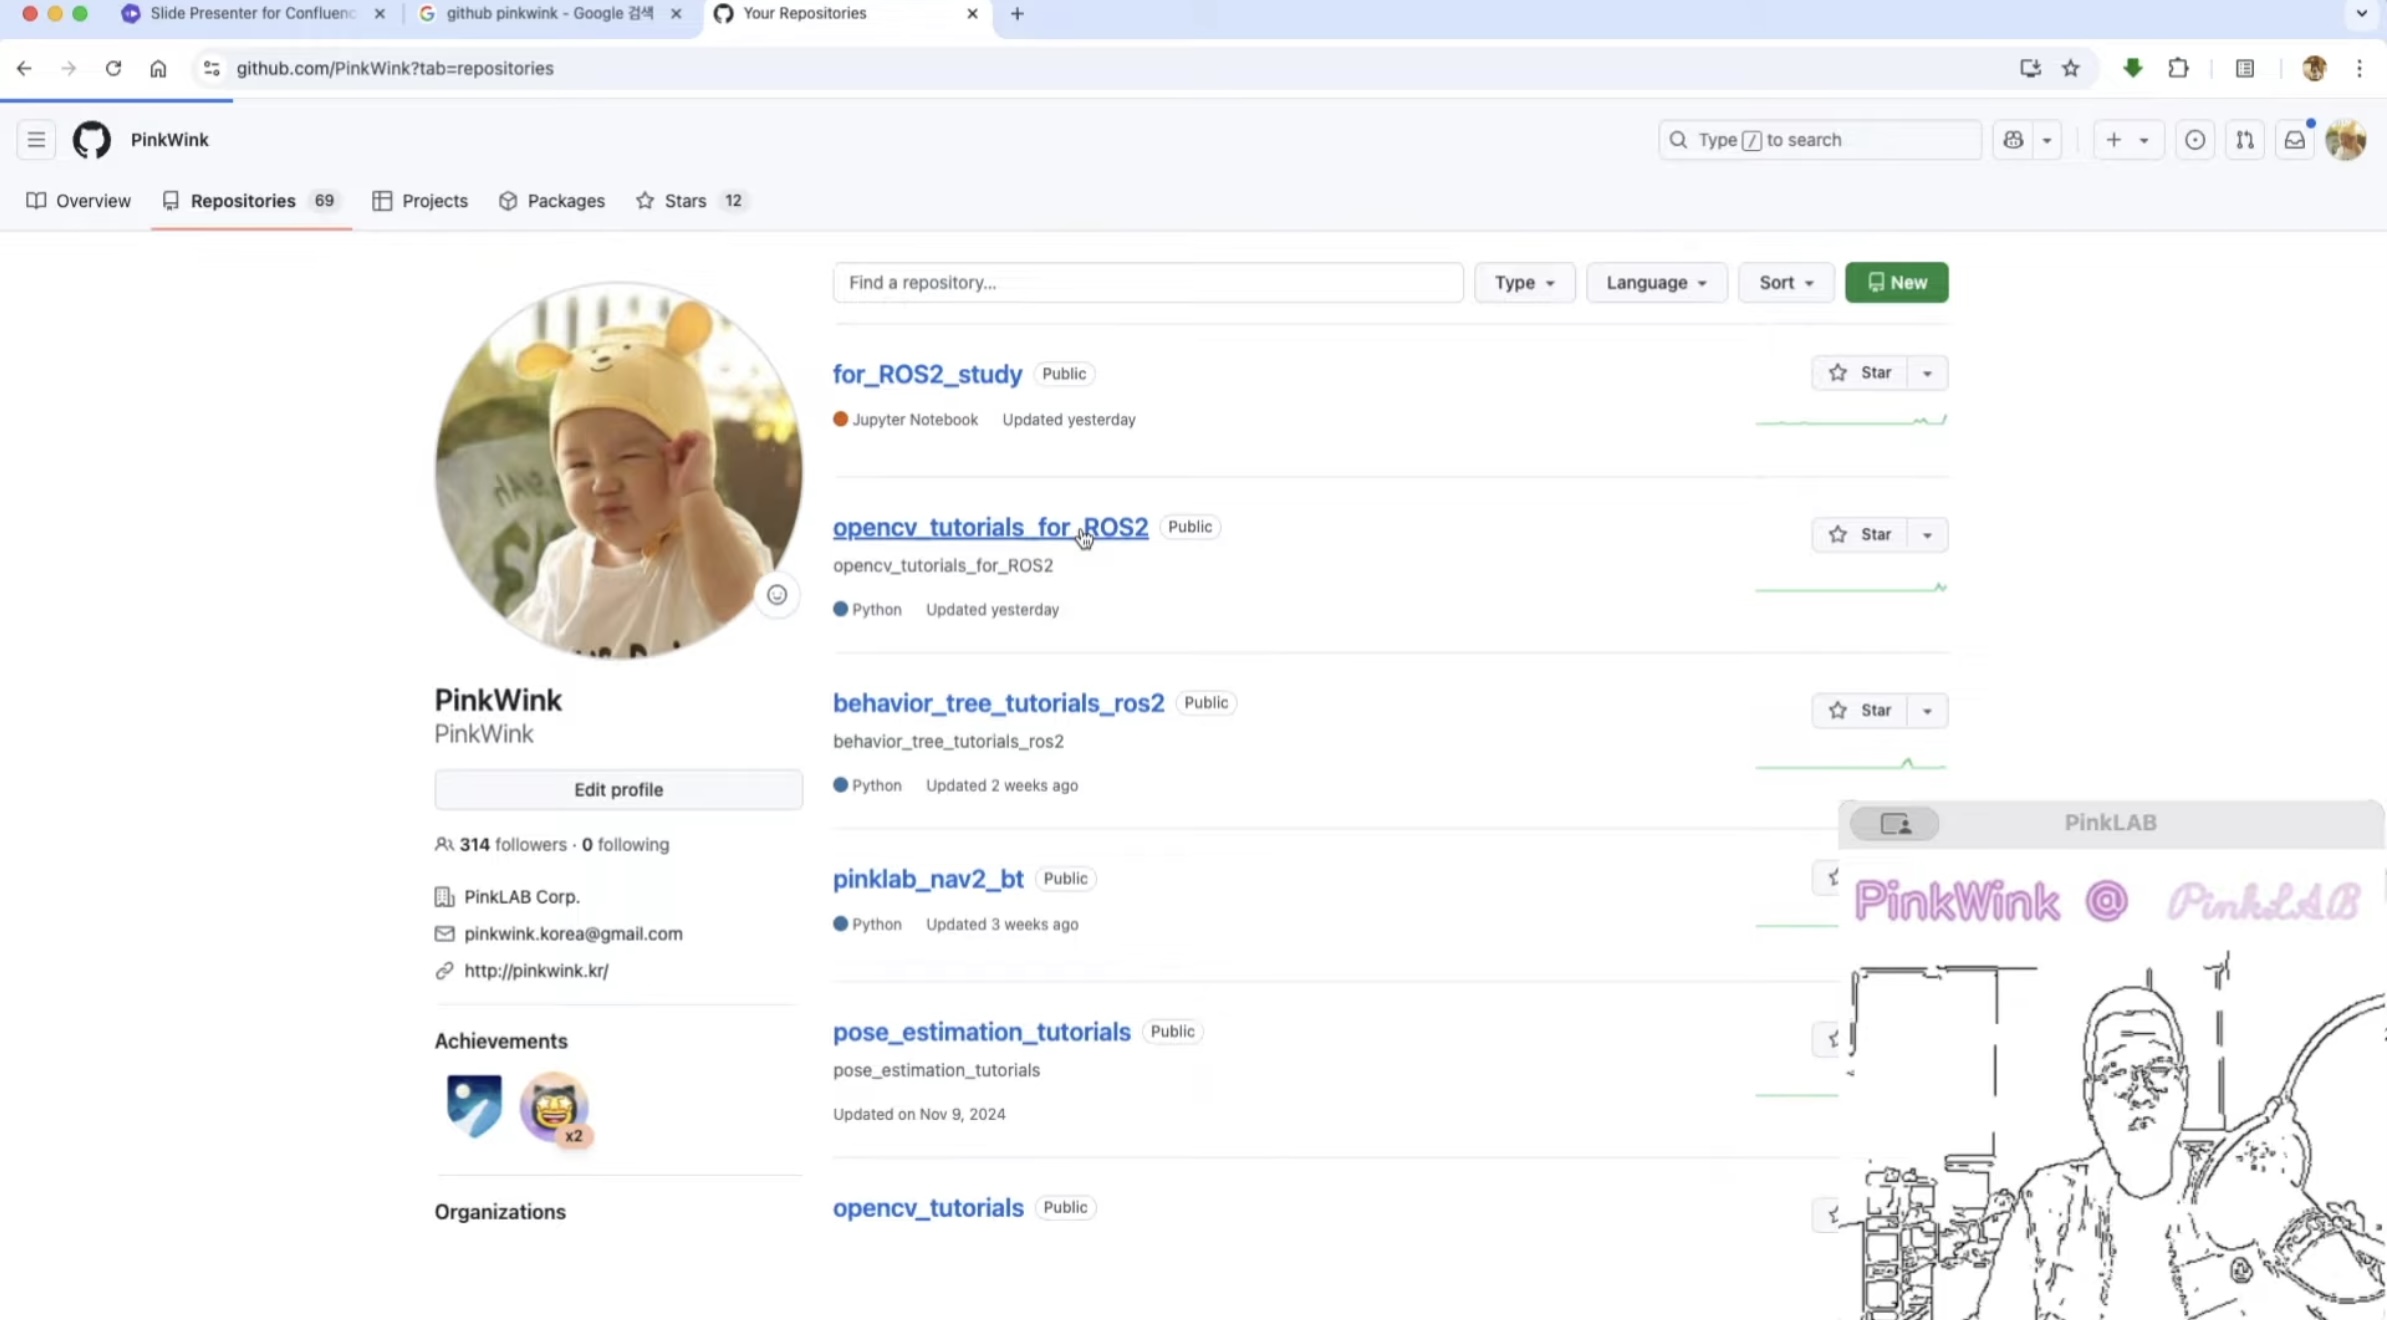
Task: Open the pinklab_nav2_bt repository link
Action: (x=927, y=879)
